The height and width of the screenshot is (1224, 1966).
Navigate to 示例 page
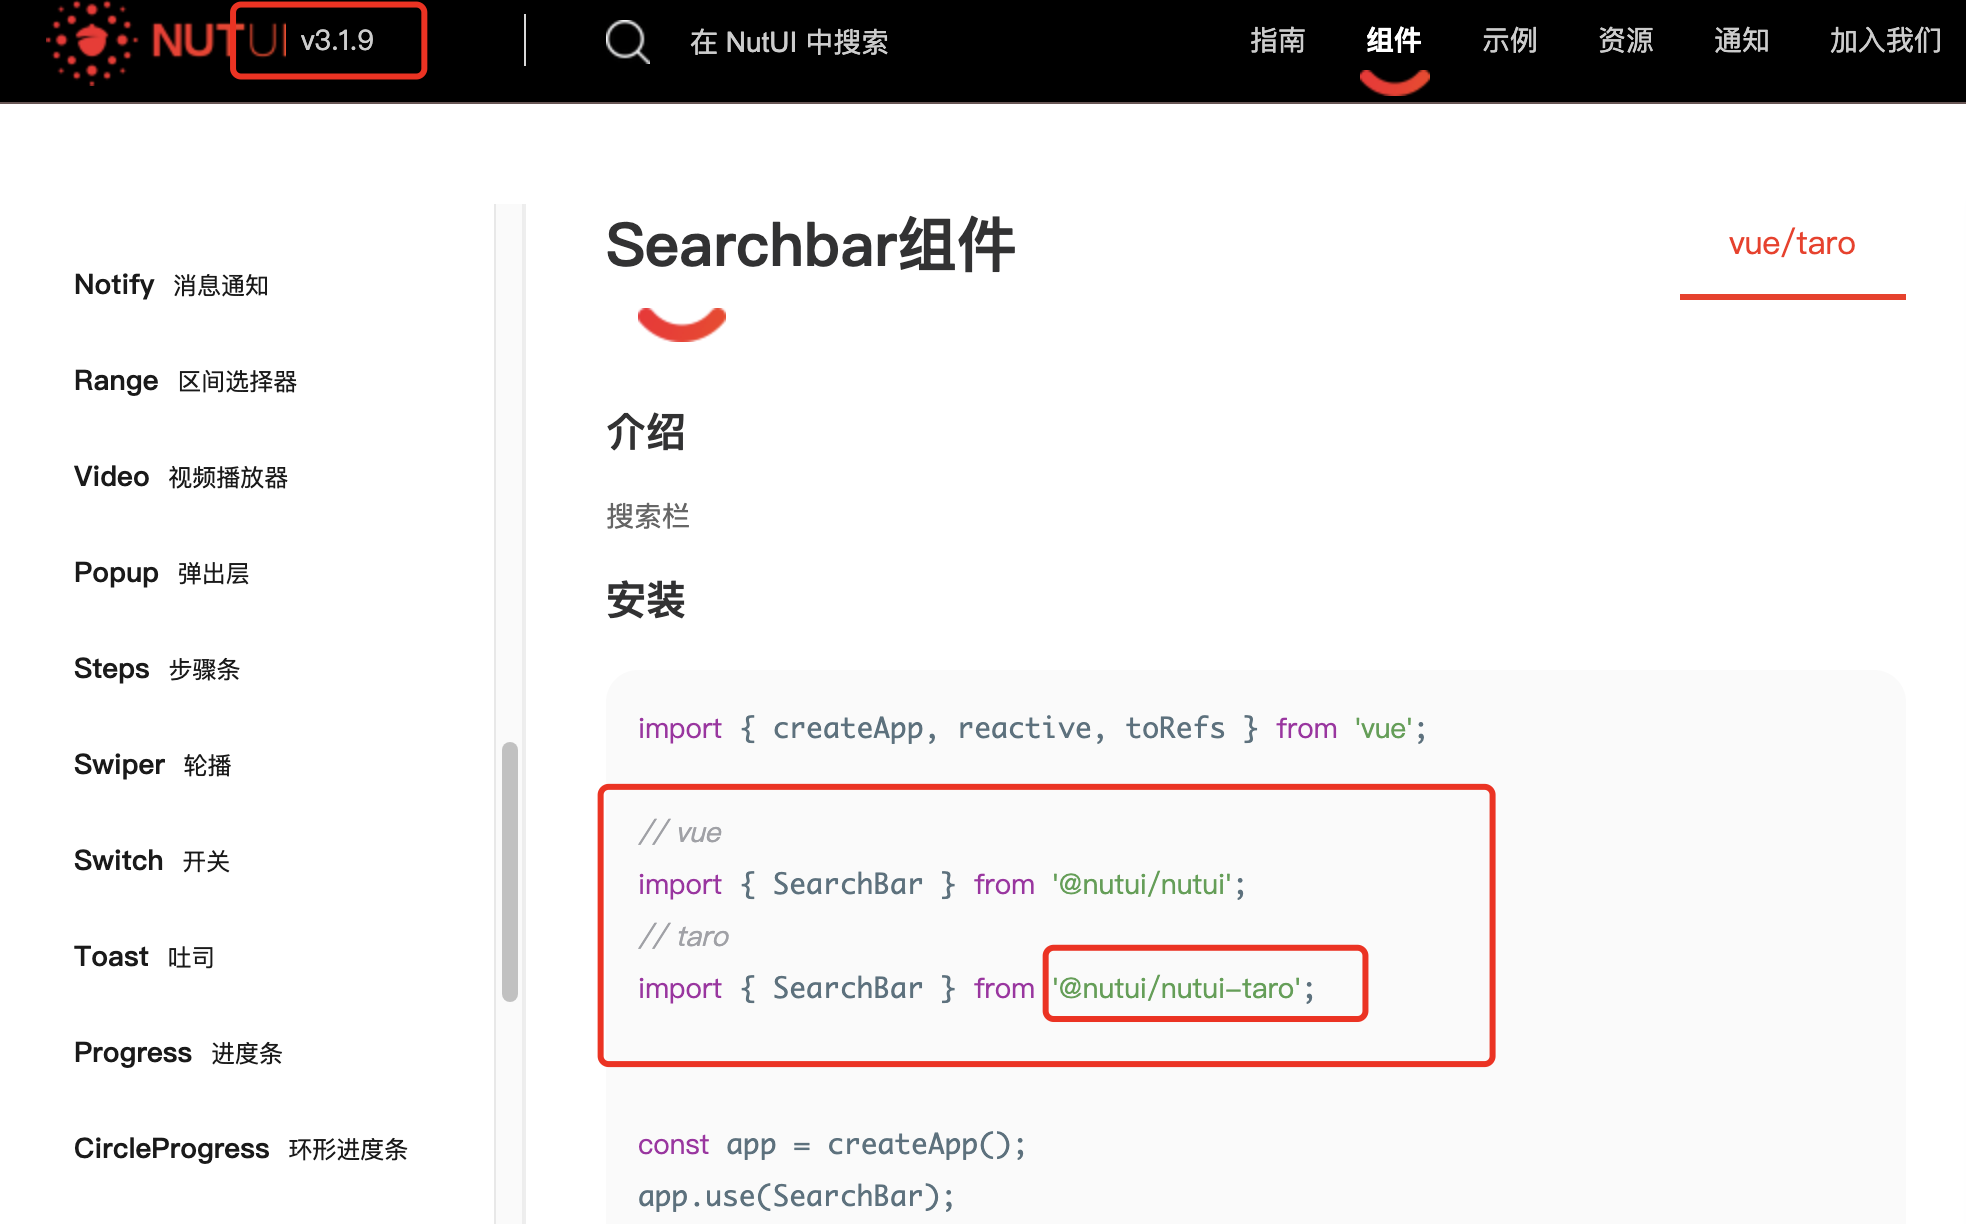point(1510,40)
